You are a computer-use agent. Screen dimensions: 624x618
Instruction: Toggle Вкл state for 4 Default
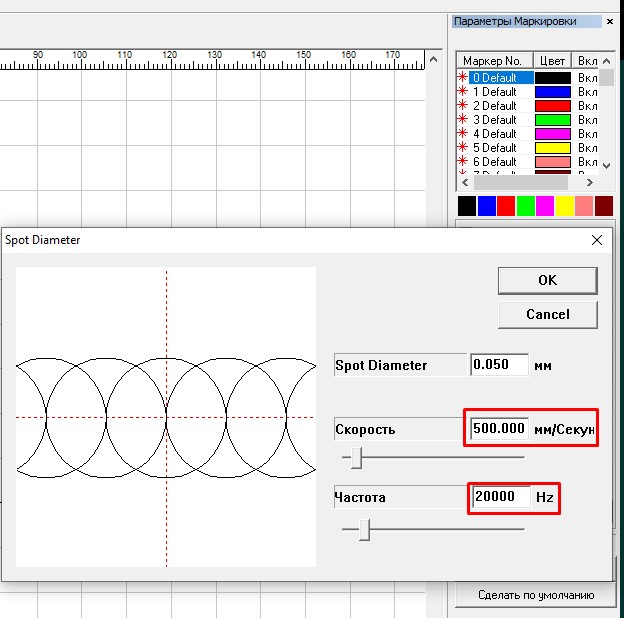(x=587, y=133)
